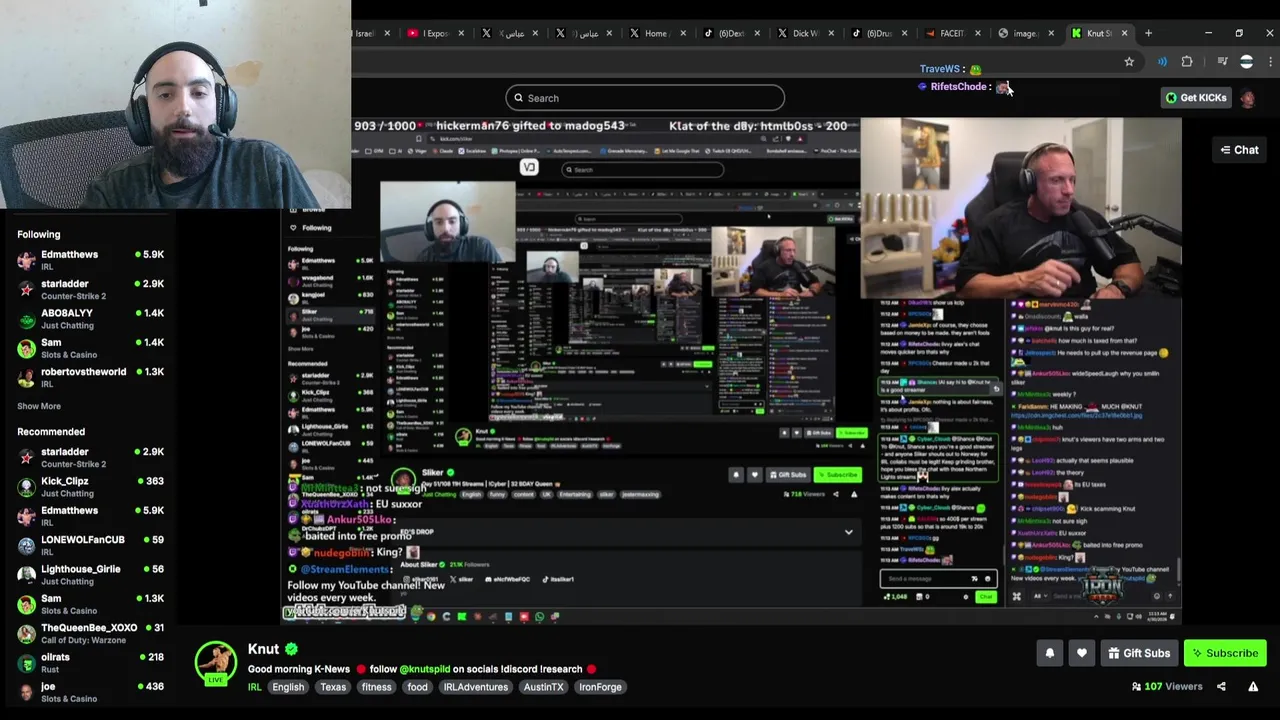Select the IronForge tag
Screen dimensions: 1280x720
point(600,687)
